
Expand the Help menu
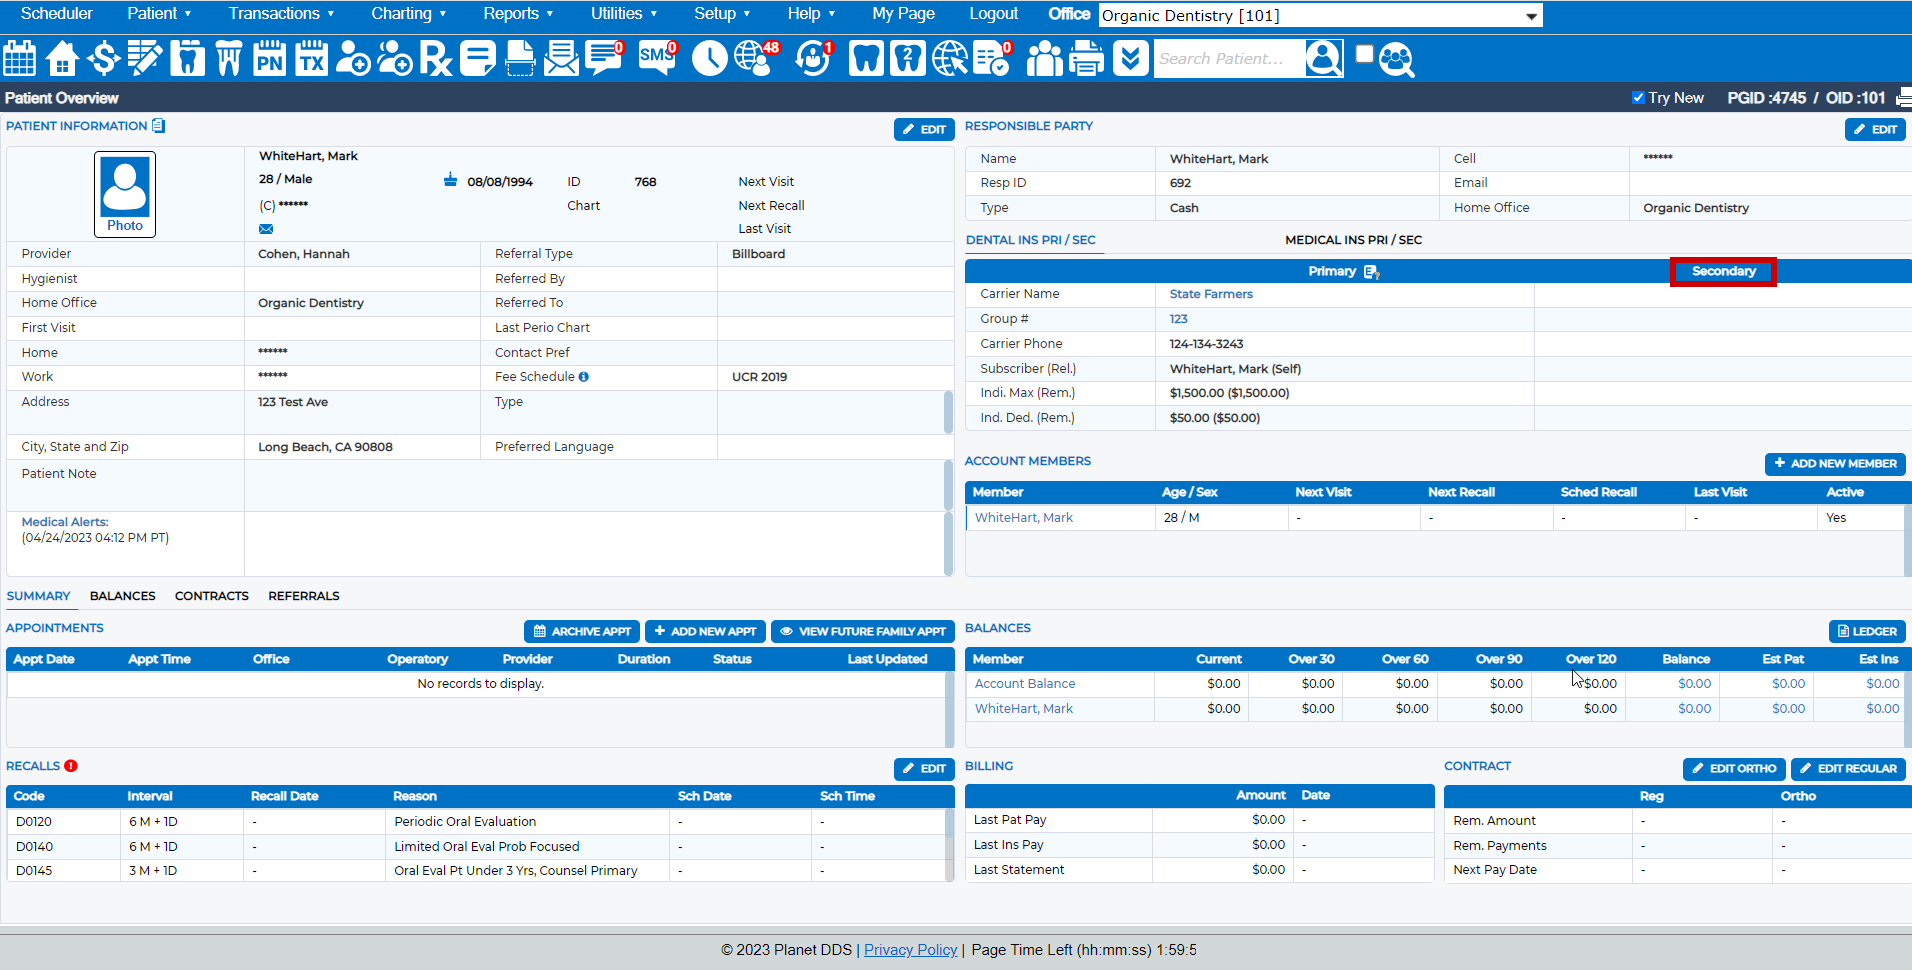(x=811, y=14)
